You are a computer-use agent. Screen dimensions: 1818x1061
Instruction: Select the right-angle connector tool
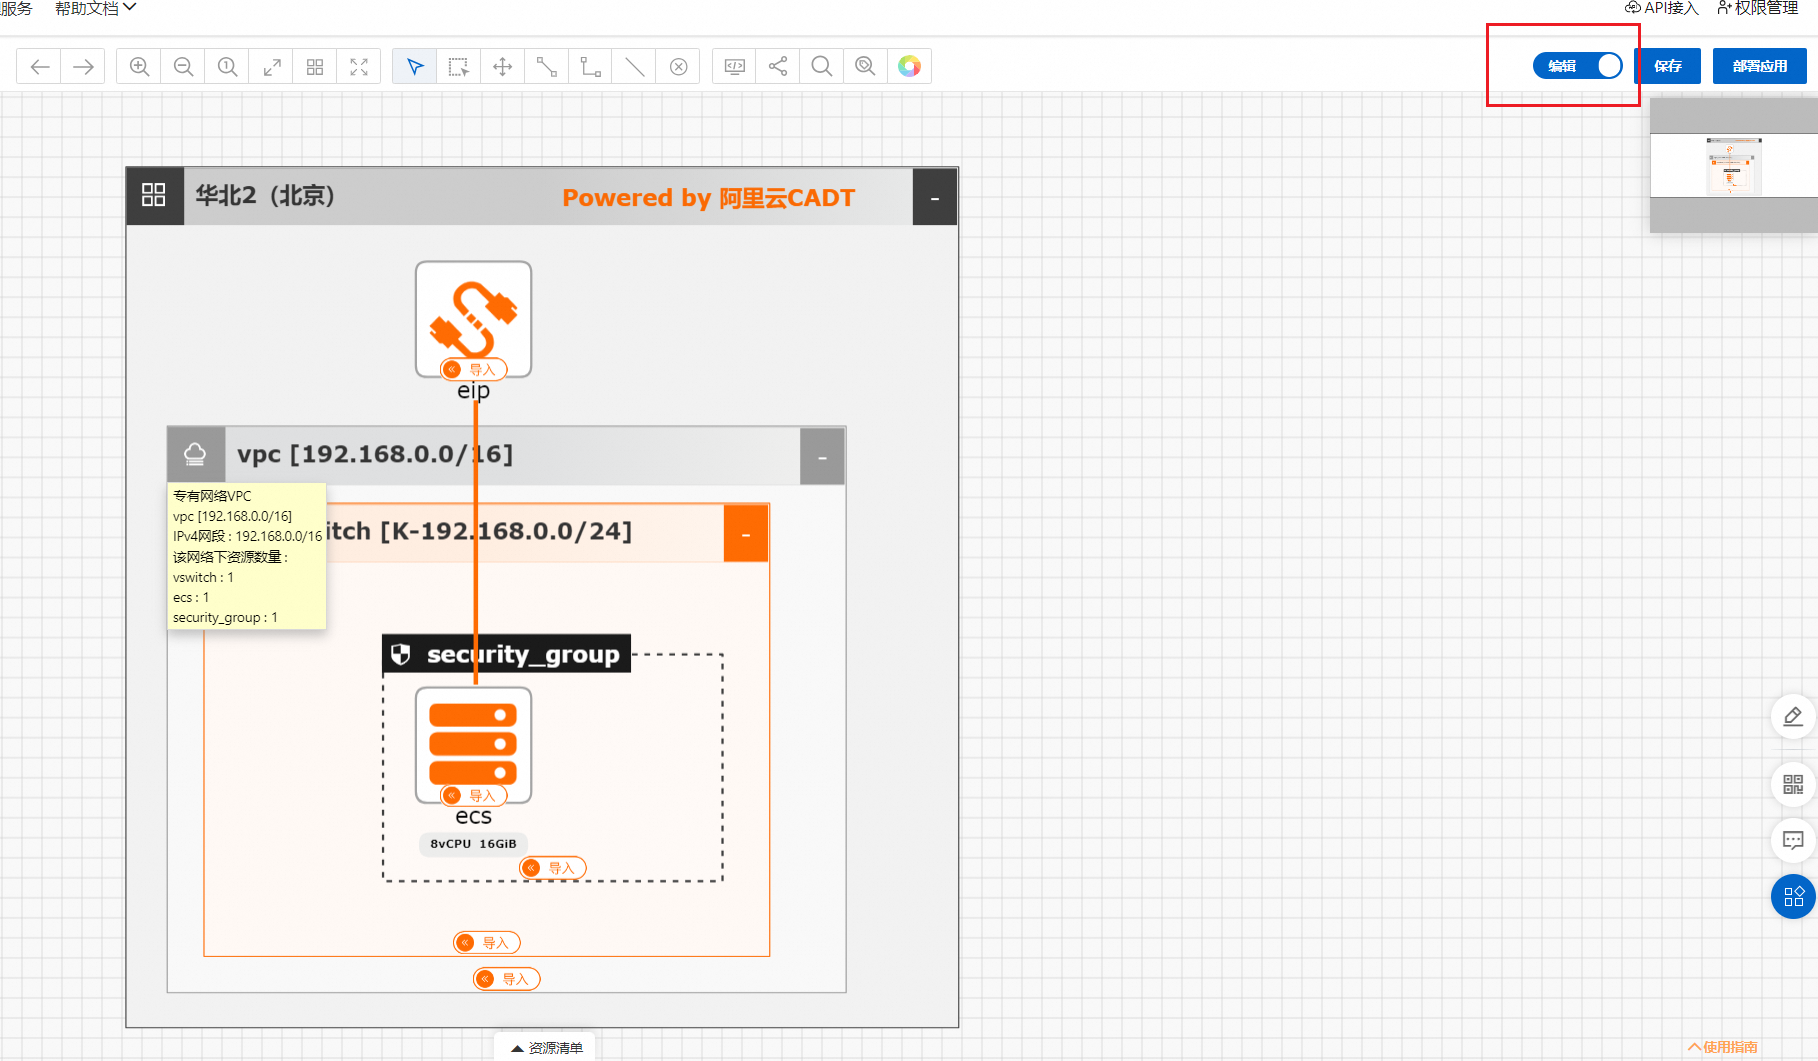pos(591,67)
